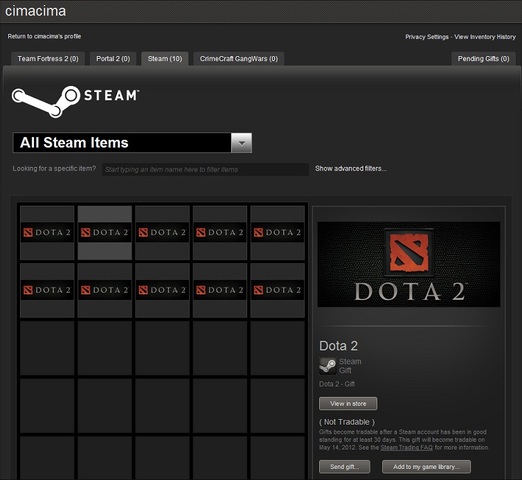Show advanced filters
The height and width of the screenshot is (480, 522).
click(351, 169)
